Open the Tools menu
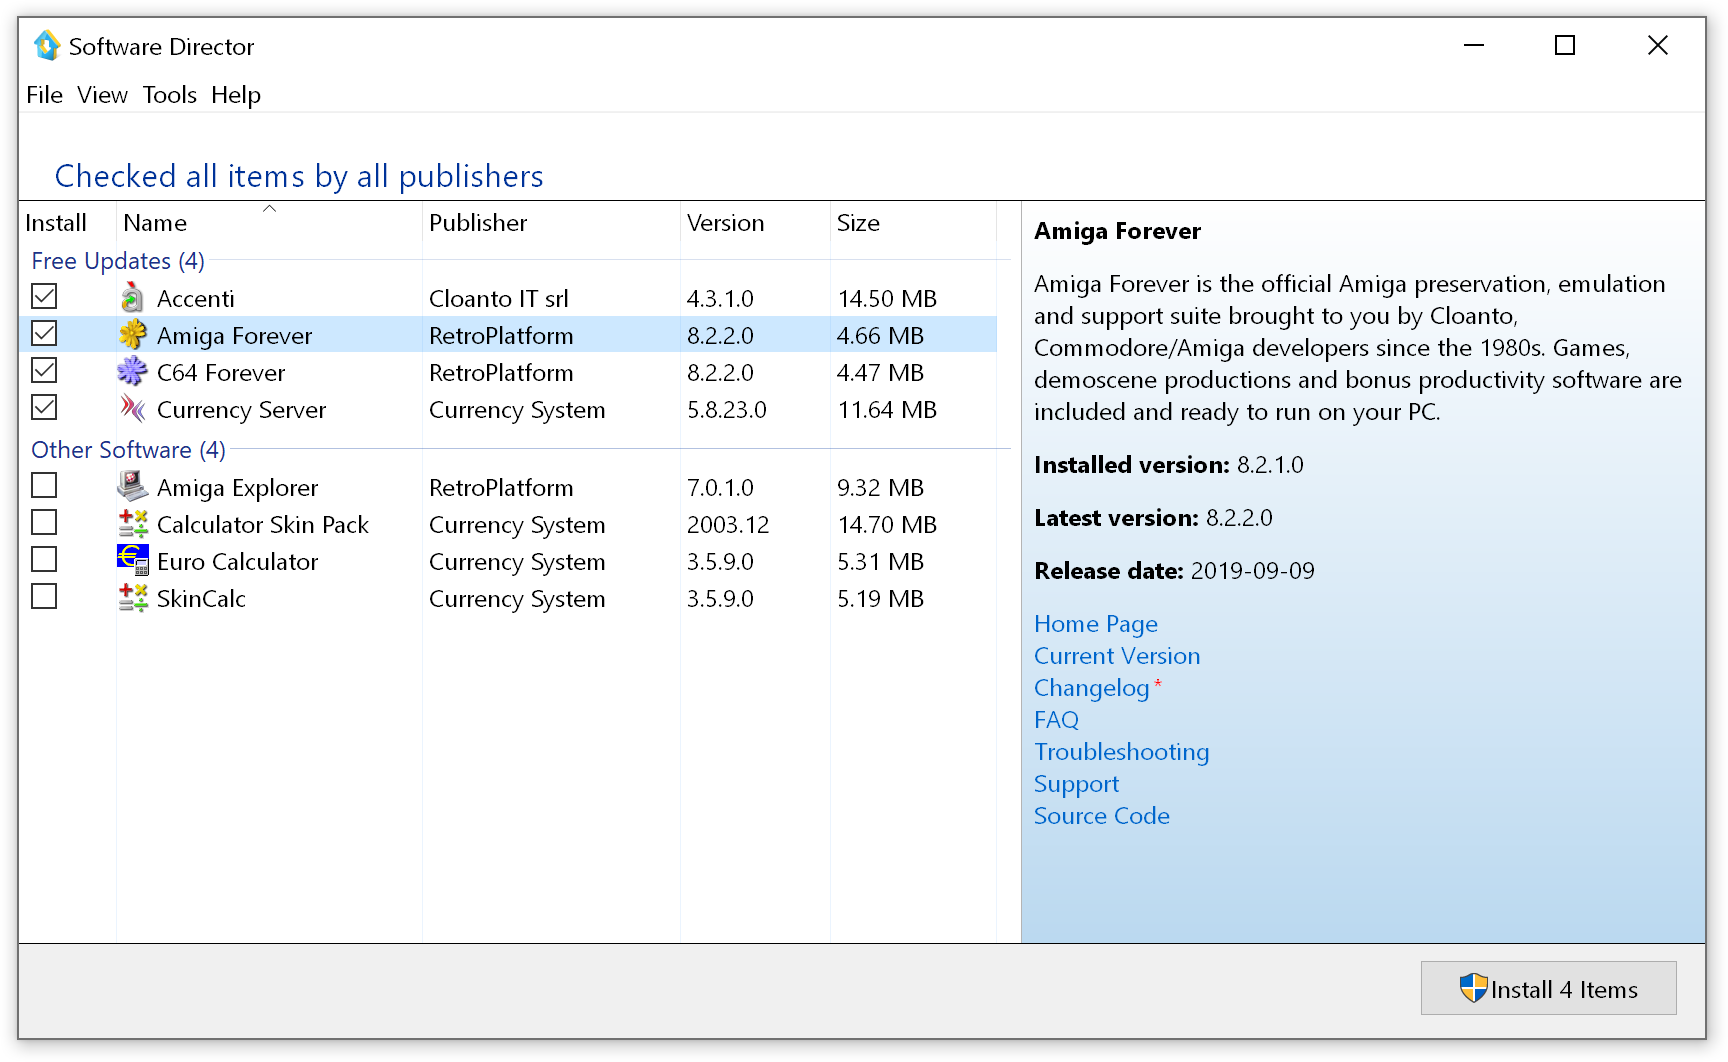The width and height of the screenshot is (1728, 1062). click(169, 95)
